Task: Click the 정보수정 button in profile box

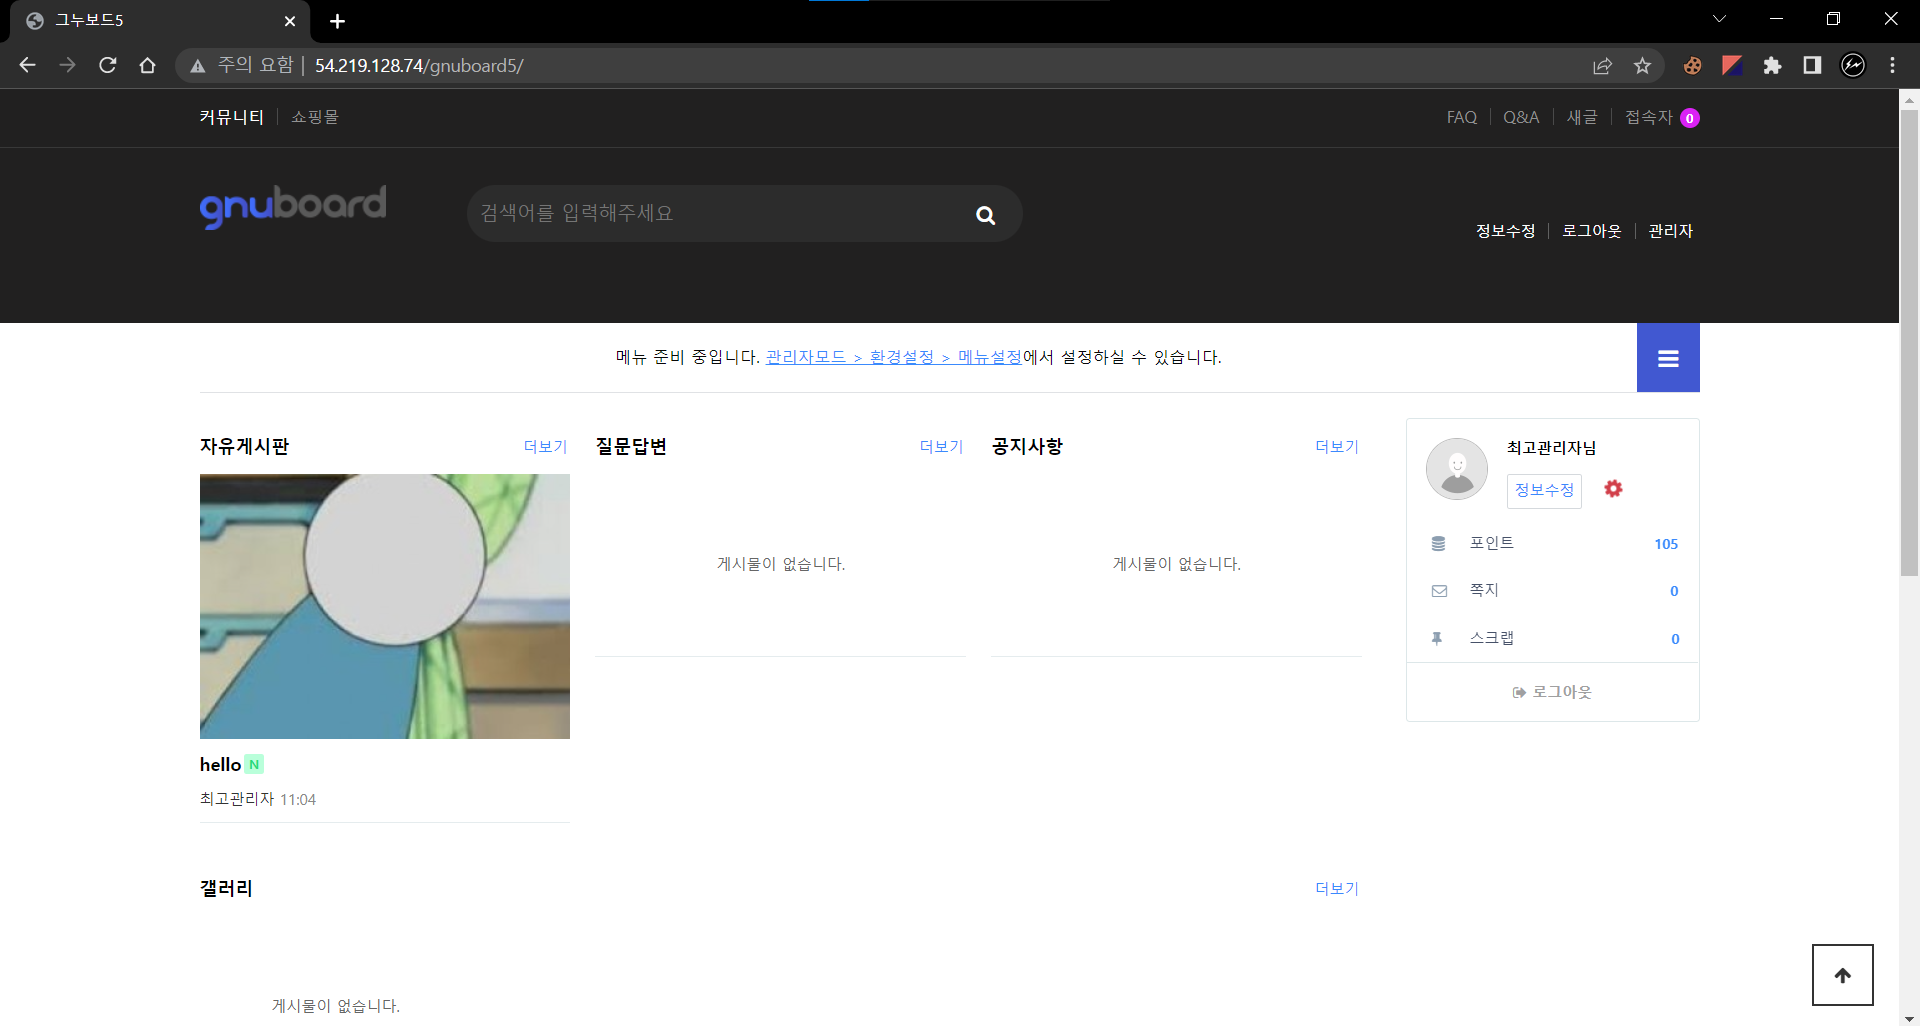Action: coord(1544,490)
